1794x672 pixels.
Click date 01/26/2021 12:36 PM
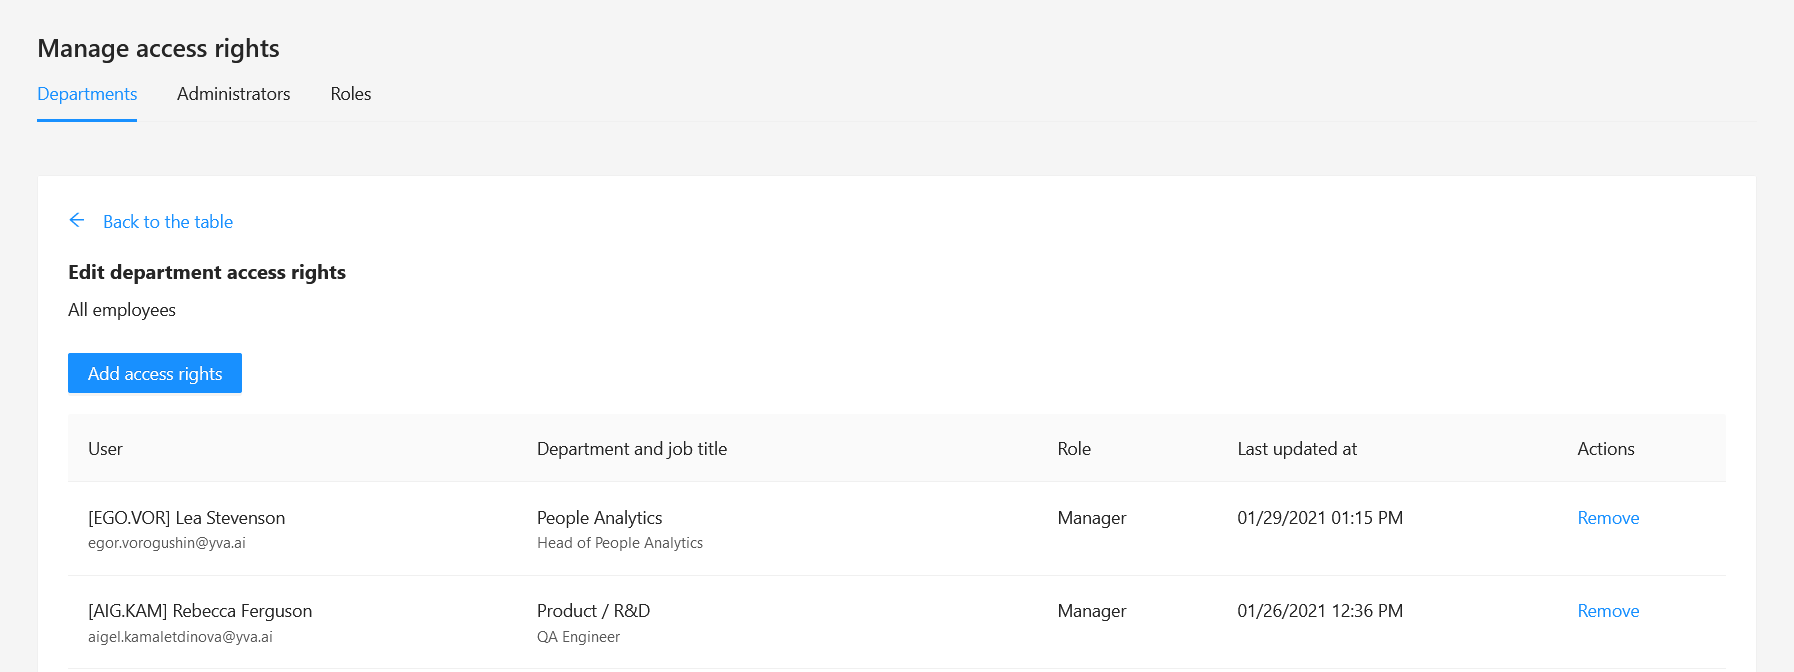pyautogui.click(x=1320, y=611)
